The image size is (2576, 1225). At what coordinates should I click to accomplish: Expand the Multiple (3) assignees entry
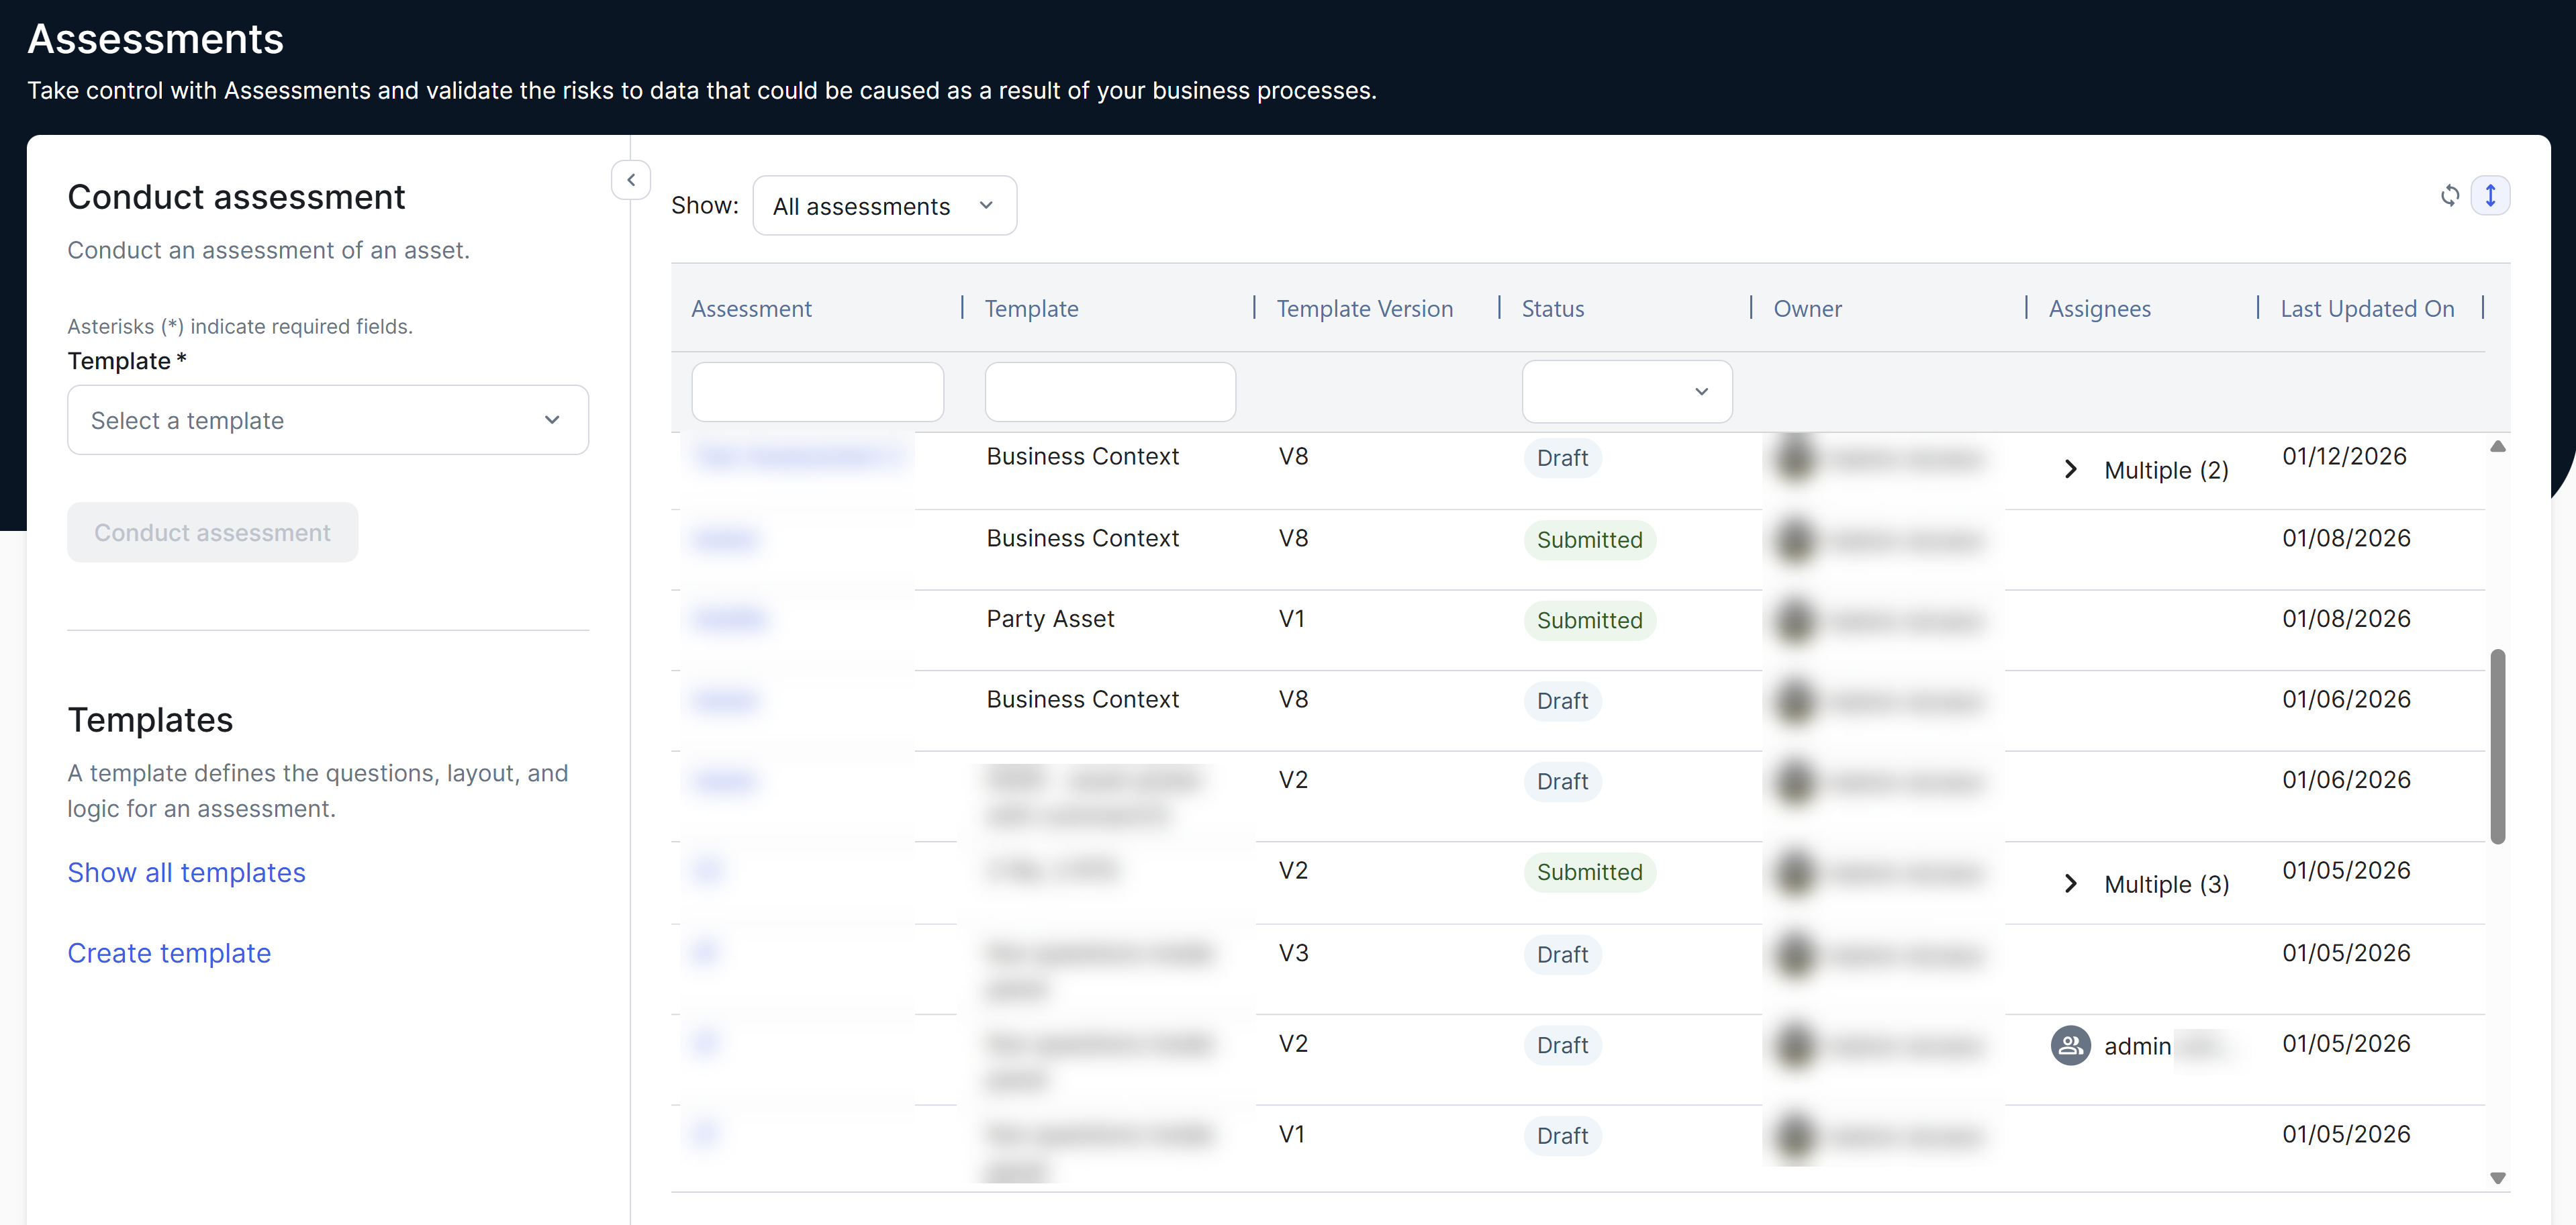click(2070, 883)
